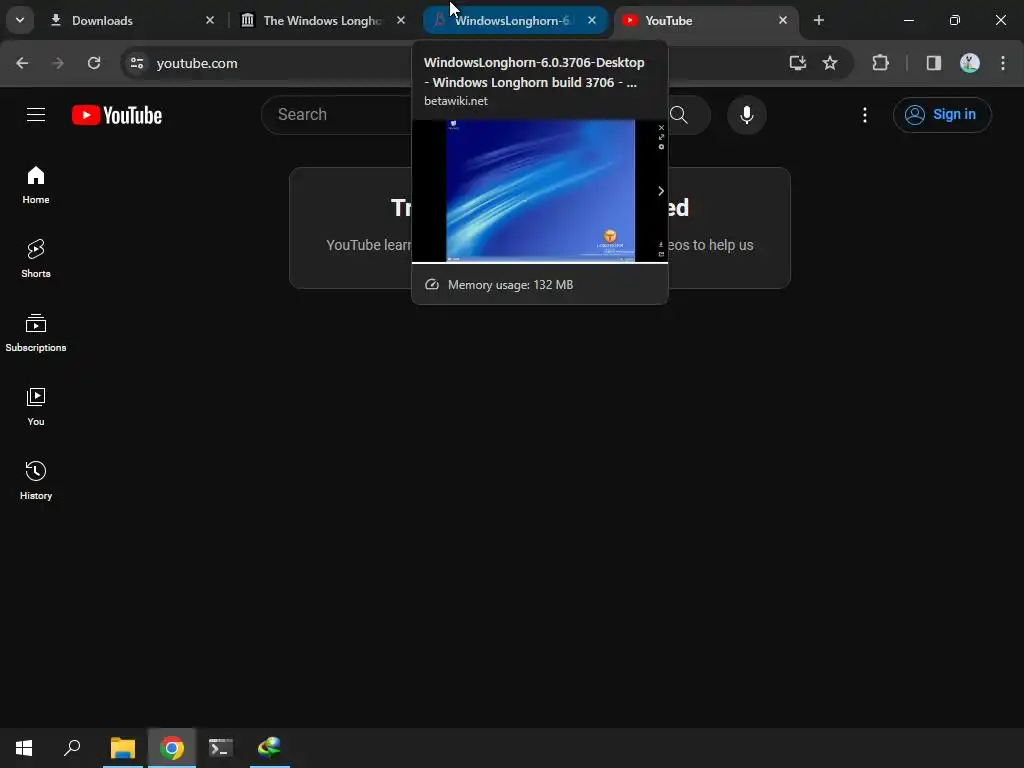Screen dimensions: 1024x768
Task: Restore down the Chrome window
Action: [955, 20]
